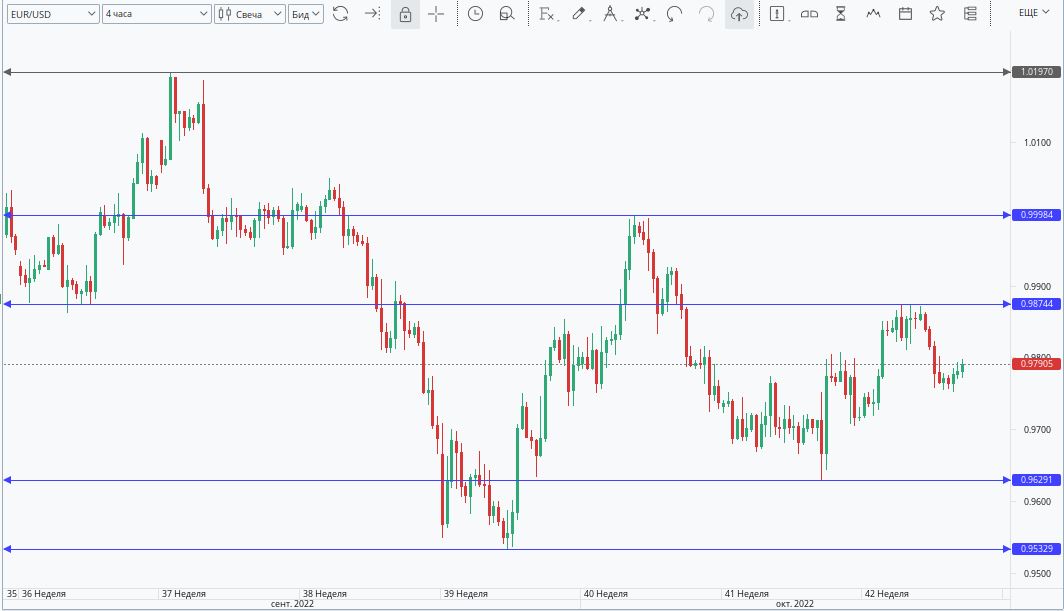1064x611 pixels.
Task: Click the 41 Неделя time axis label
Action: [x=746, y=594]
